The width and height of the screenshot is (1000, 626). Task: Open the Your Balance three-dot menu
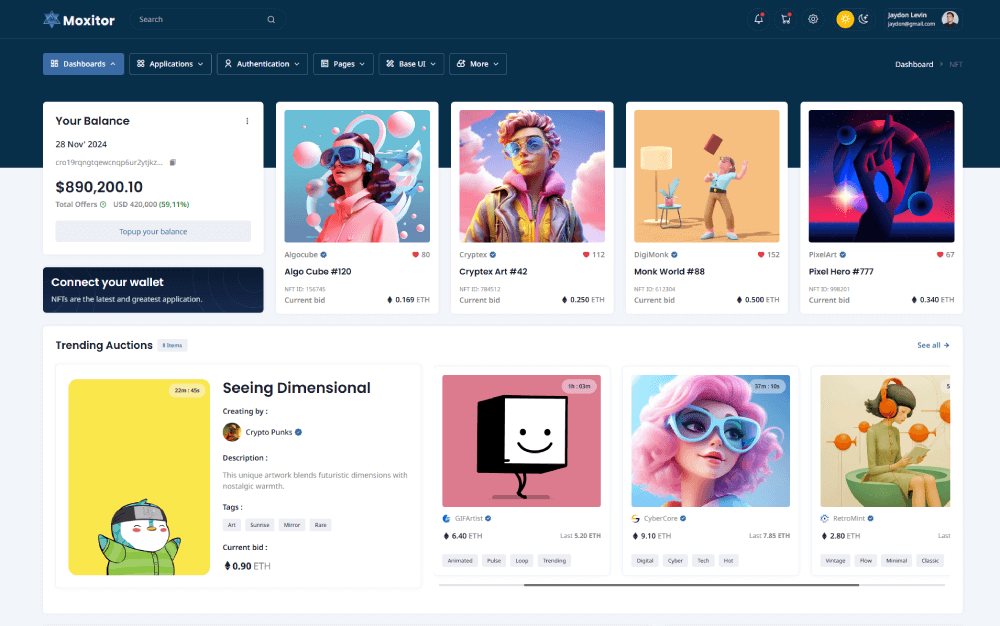coord(247,121)
